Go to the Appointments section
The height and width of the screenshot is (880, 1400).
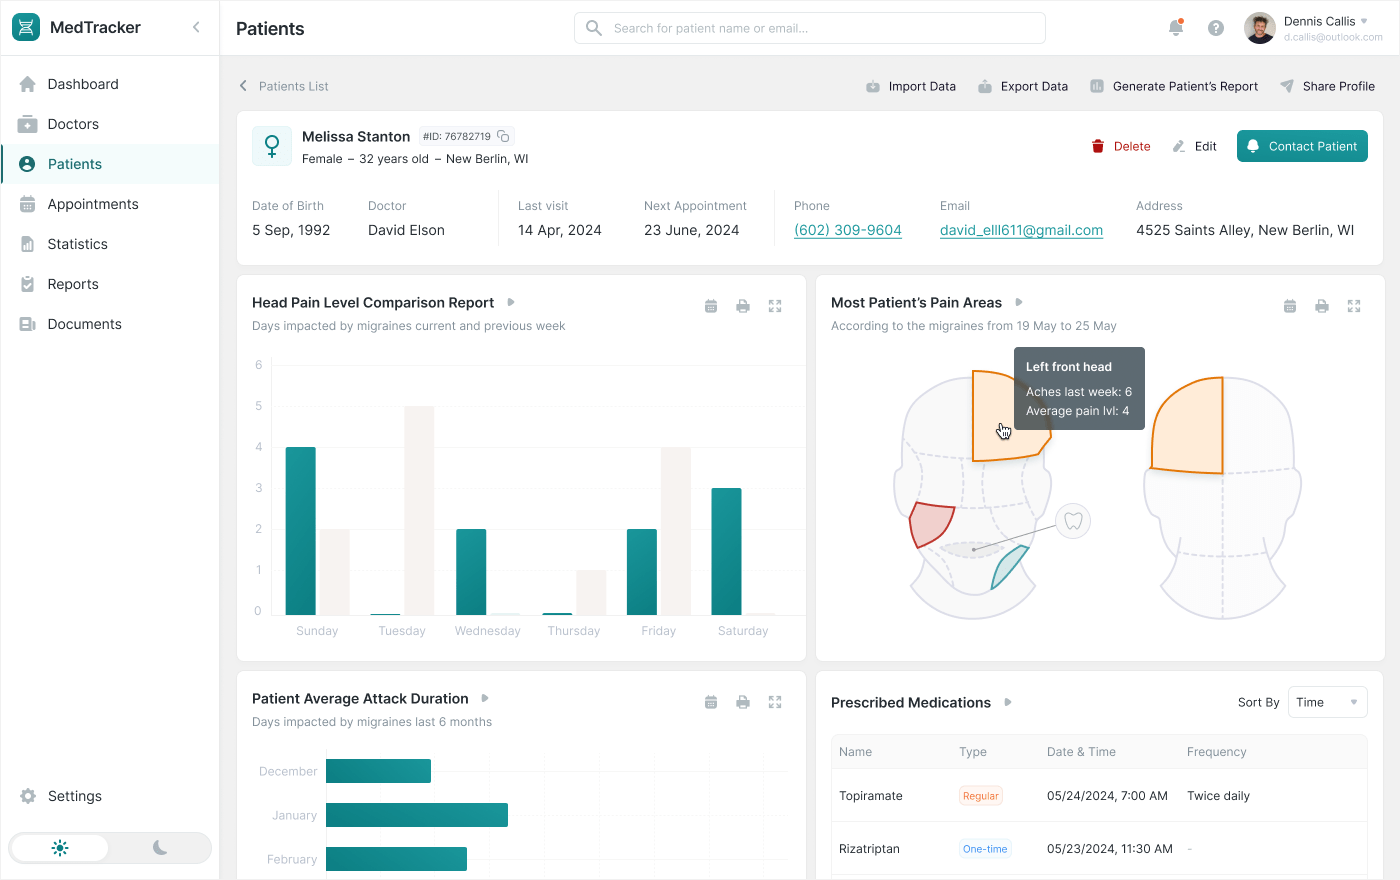point(95,203)
